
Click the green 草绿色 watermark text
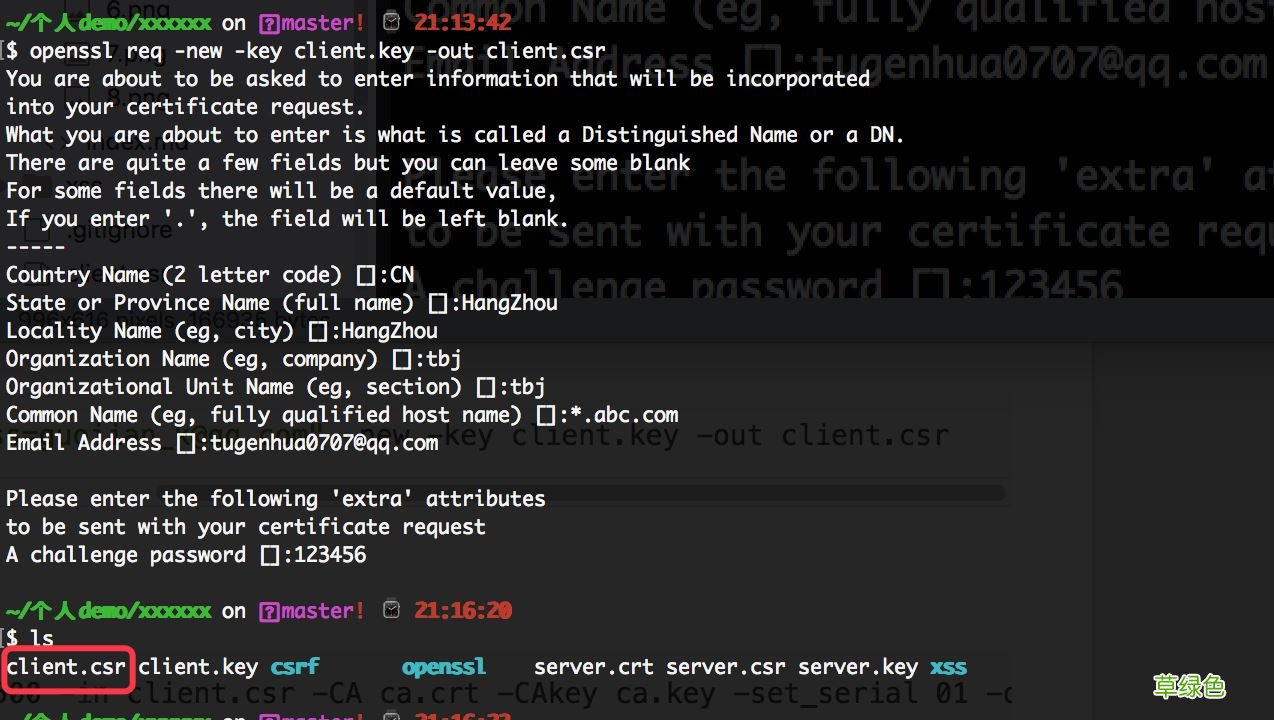click(x=1189, y=687)
